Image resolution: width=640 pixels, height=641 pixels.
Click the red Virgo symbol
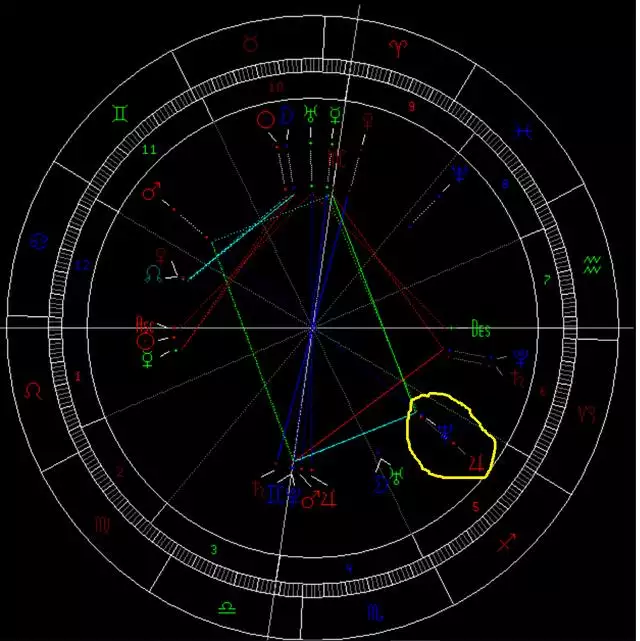[x=103, y=523]
